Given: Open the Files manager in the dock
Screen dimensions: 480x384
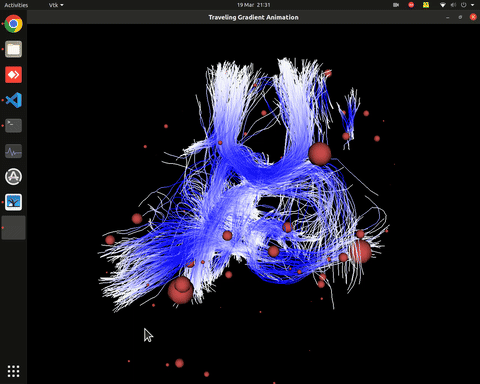Looking at the screenshot, I should (13, 49).
